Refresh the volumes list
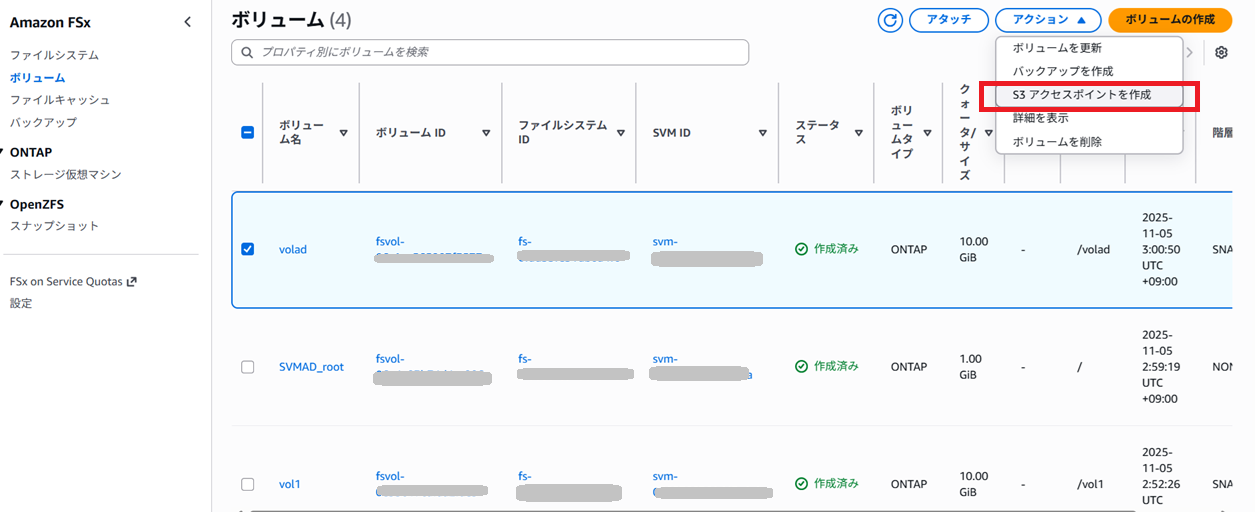This screenshot has height=512, width=1255. tap(890, 20)
